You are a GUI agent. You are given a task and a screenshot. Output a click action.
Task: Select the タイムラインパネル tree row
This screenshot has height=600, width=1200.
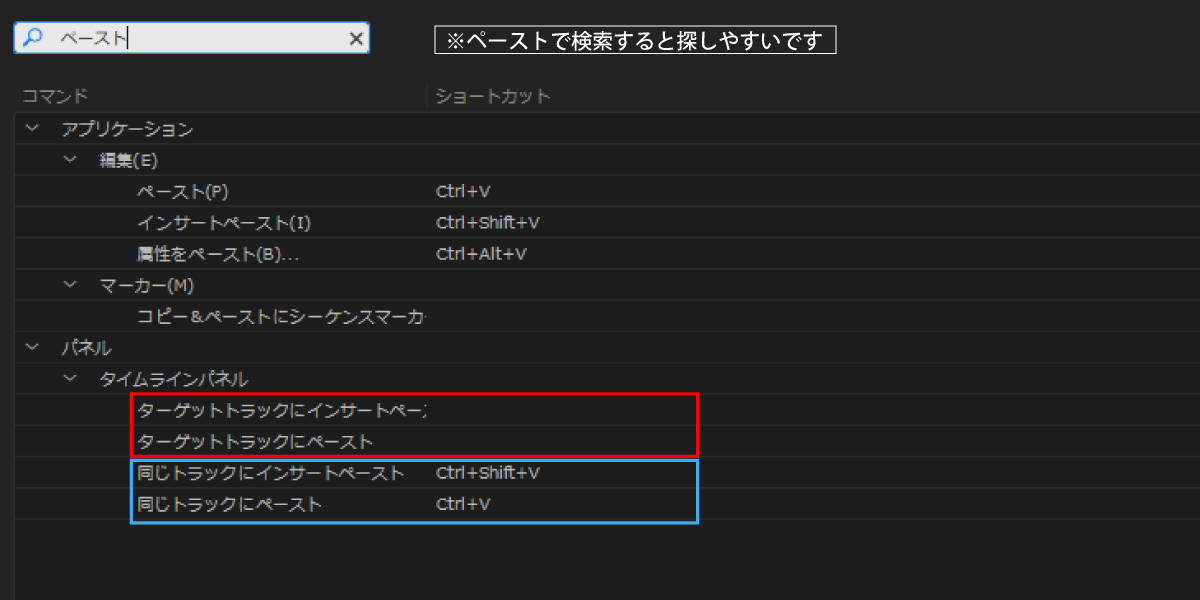(607, 379)
